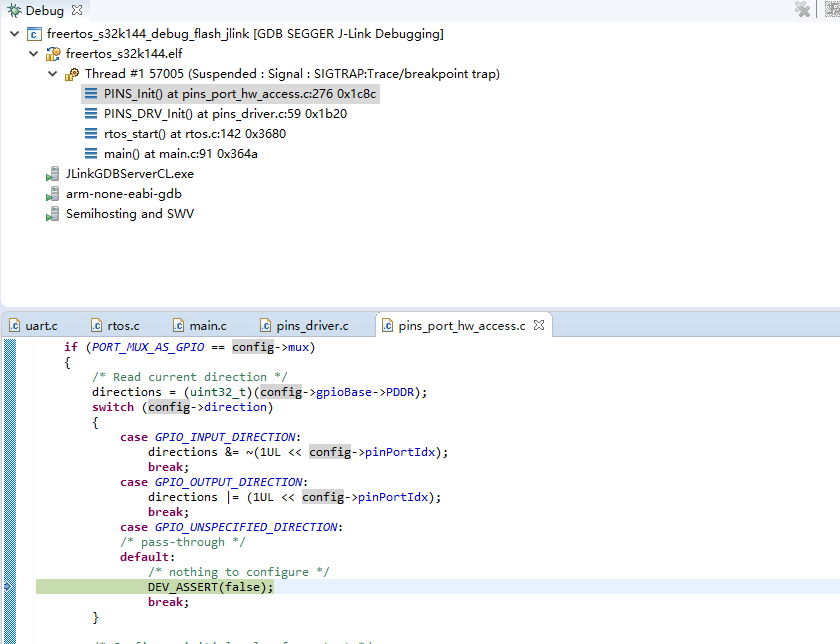Select Thread #1 57005 suspended entry
The height and width of the screenshot is (644, 840).
tap(292, 73)
